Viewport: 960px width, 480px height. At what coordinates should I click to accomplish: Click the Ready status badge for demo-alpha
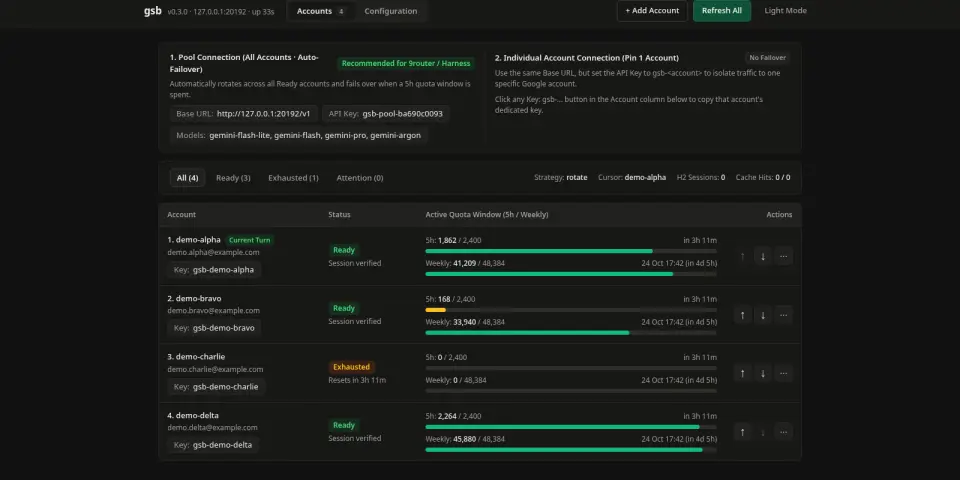coord(344,250)
